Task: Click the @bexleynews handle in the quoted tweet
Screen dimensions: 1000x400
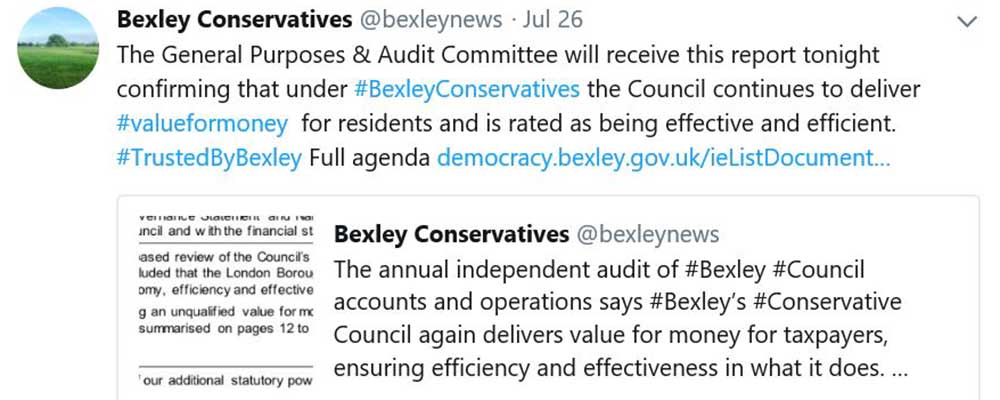Action: click(646, 234)
